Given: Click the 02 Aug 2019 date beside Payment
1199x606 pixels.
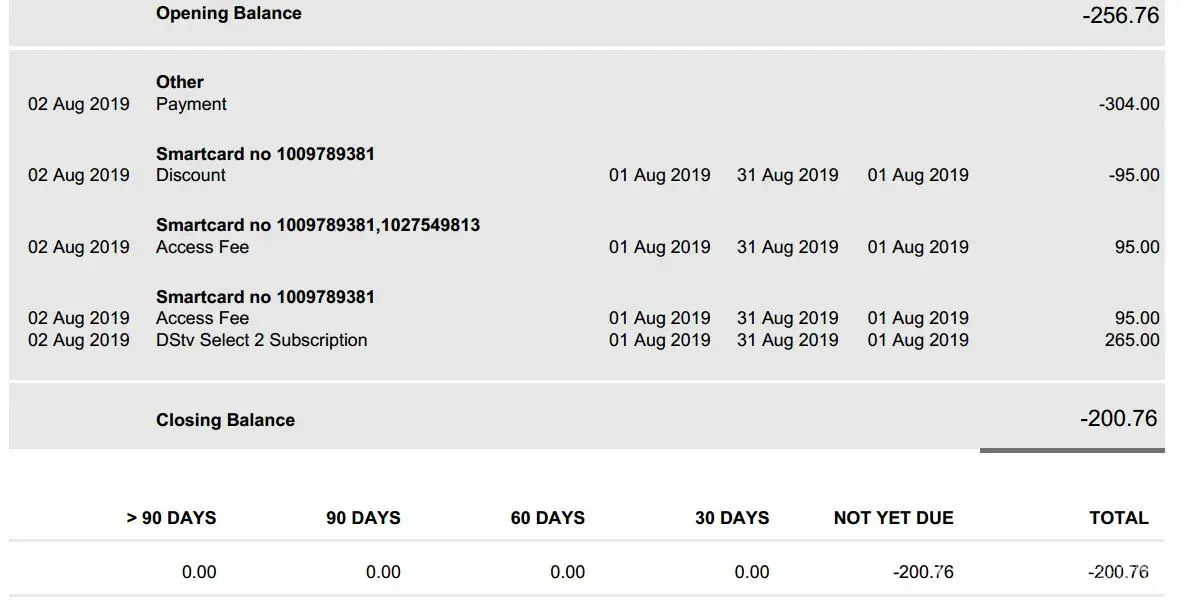Looking at the screenshot, I should pyautogui.click(x=78, y=104).
